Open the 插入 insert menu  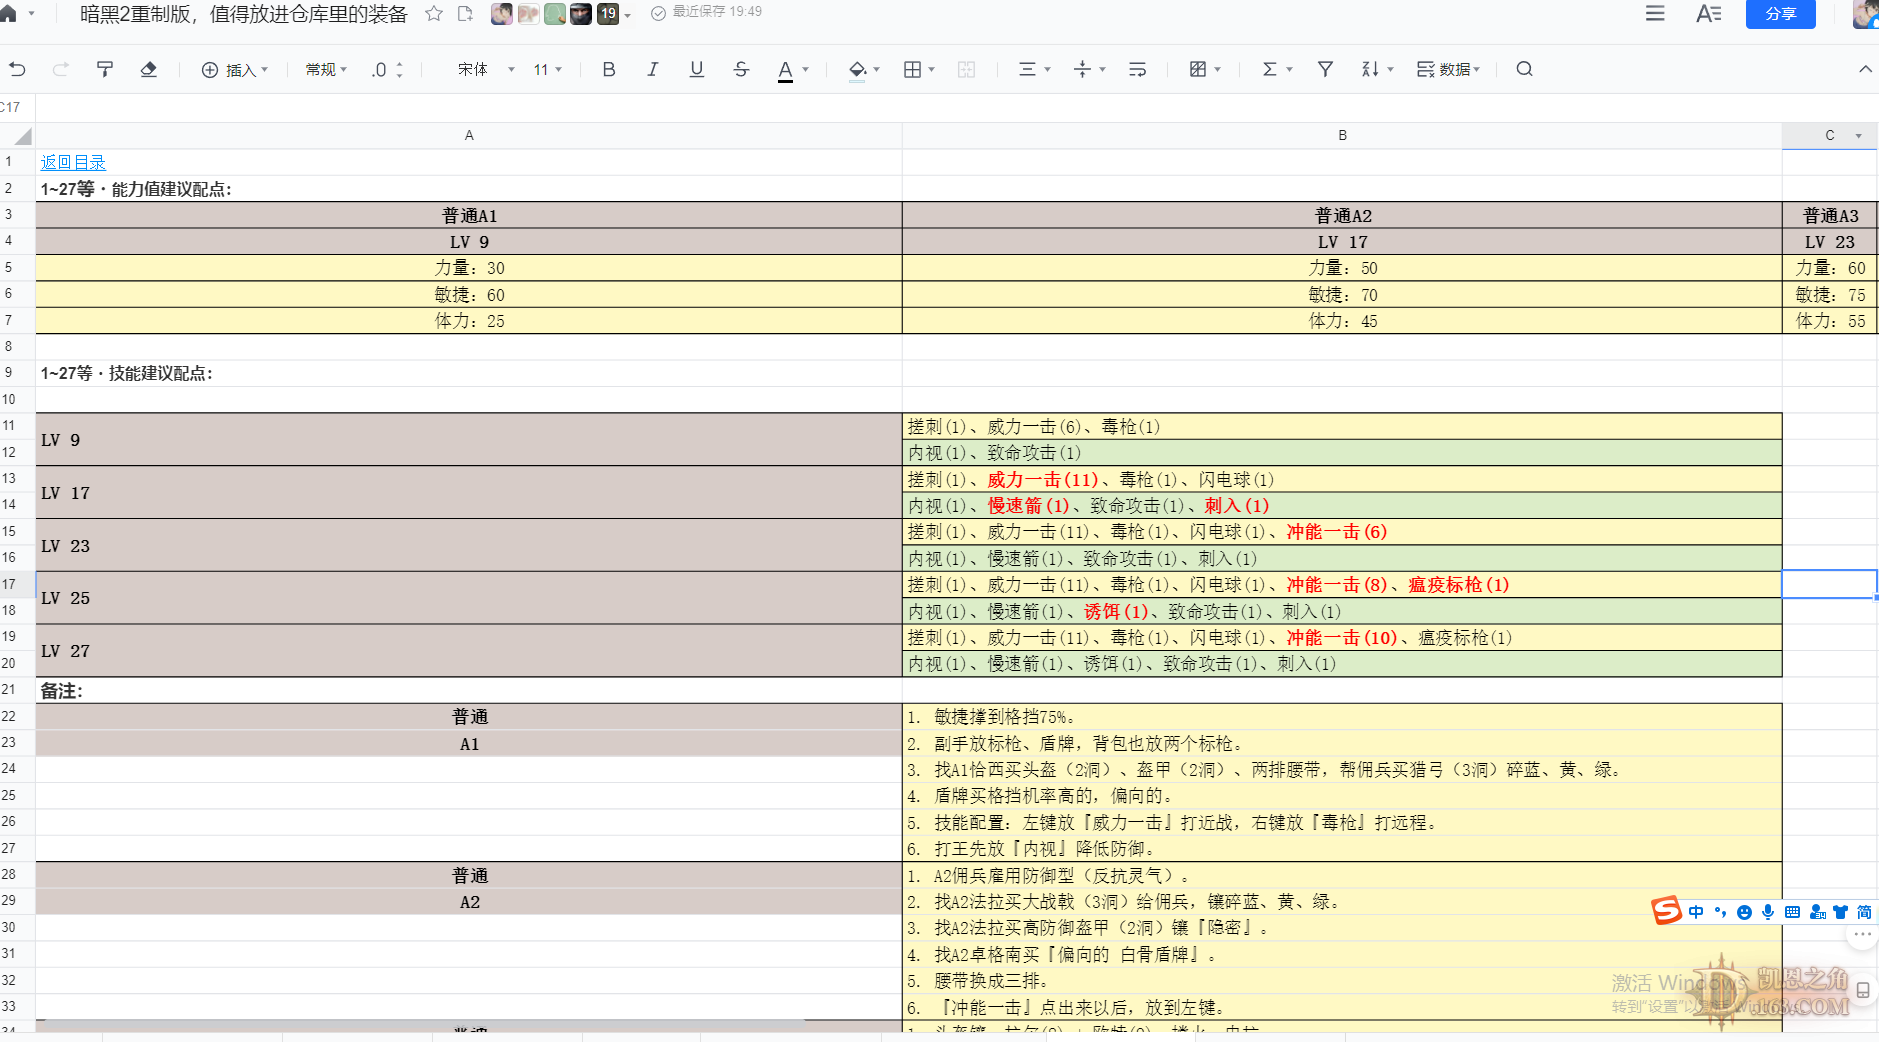point(235,69)
